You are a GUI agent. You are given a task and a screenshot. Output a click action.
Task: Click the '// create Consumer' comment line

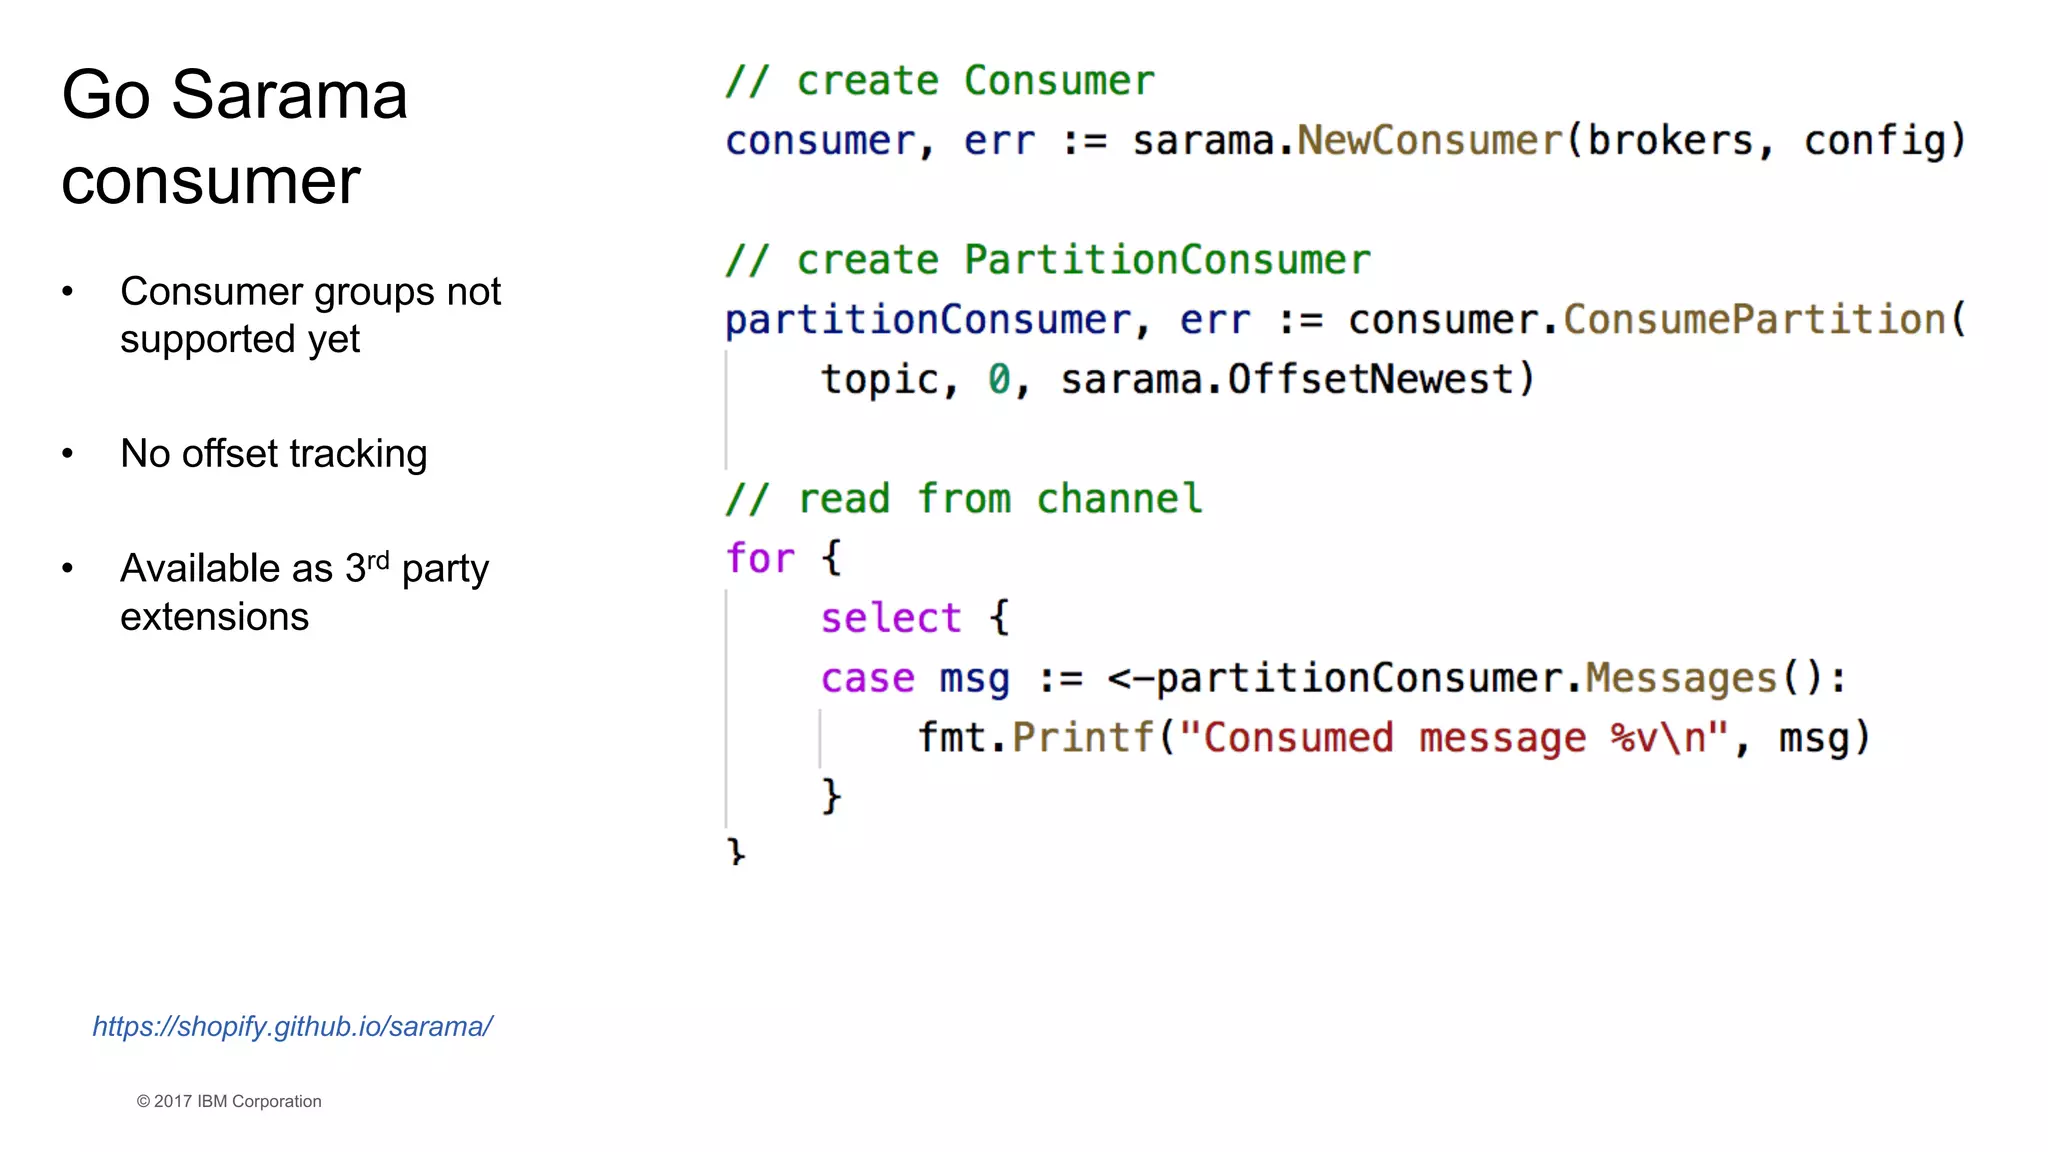939,81
